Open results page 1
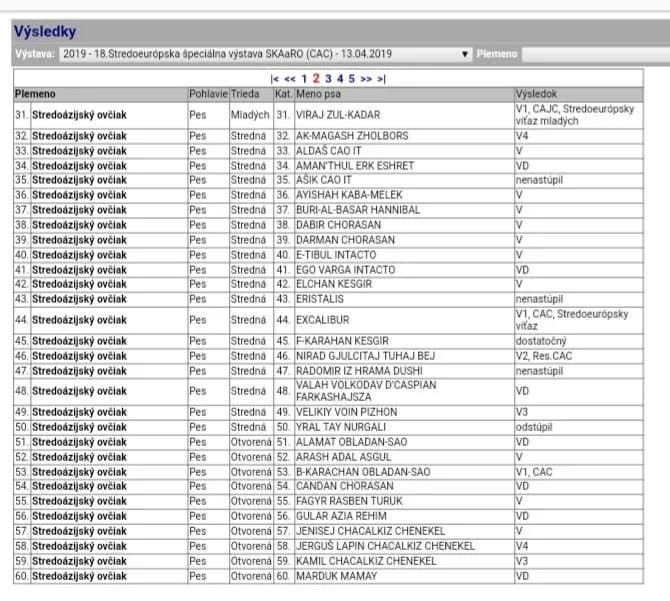 [x=304, y=79]
